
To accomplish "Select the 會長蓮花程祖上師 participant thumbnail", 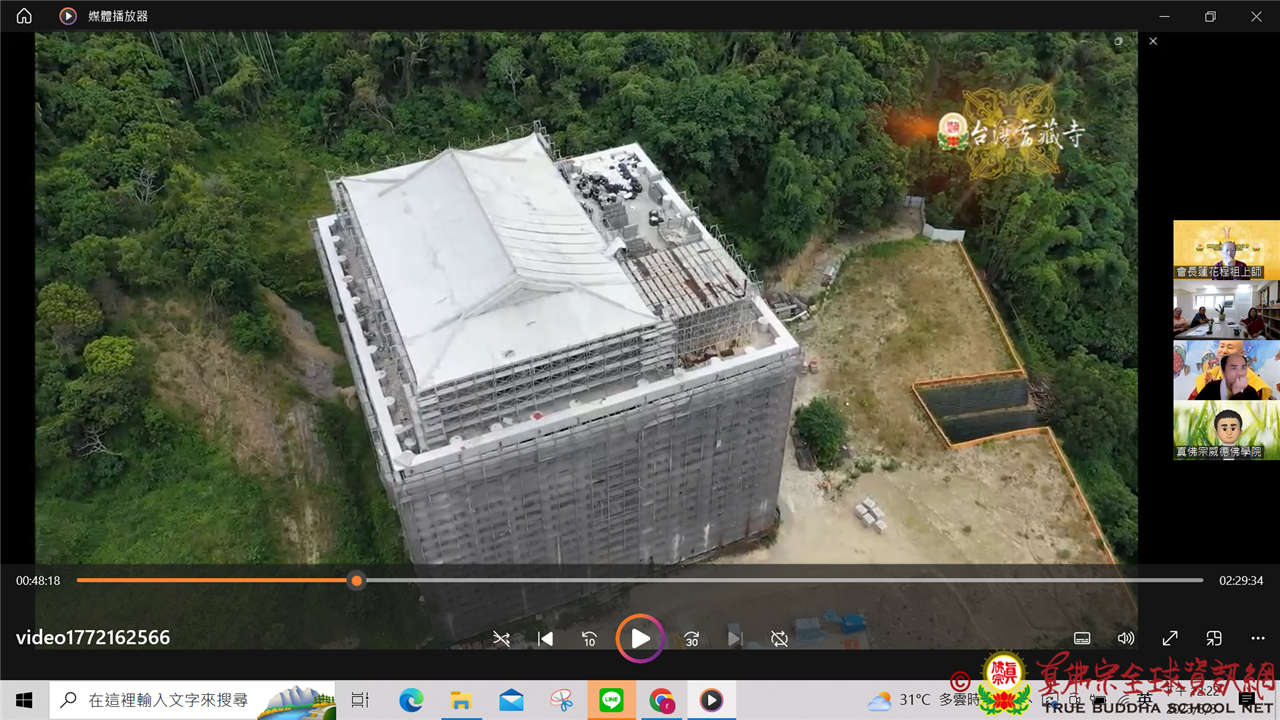I will pos(1226,250).
